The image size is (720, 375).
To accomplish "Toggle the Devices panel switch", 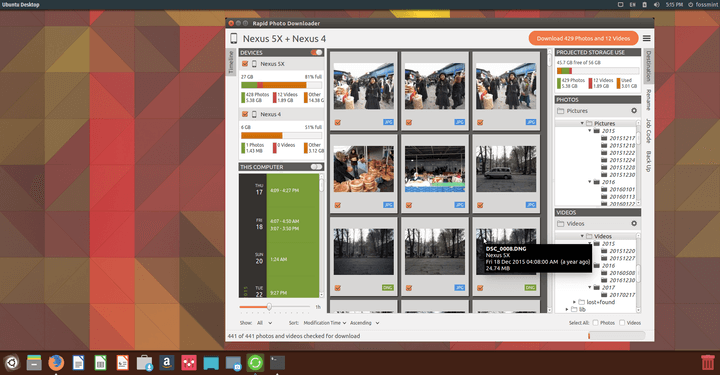I will tap(316, 52).
